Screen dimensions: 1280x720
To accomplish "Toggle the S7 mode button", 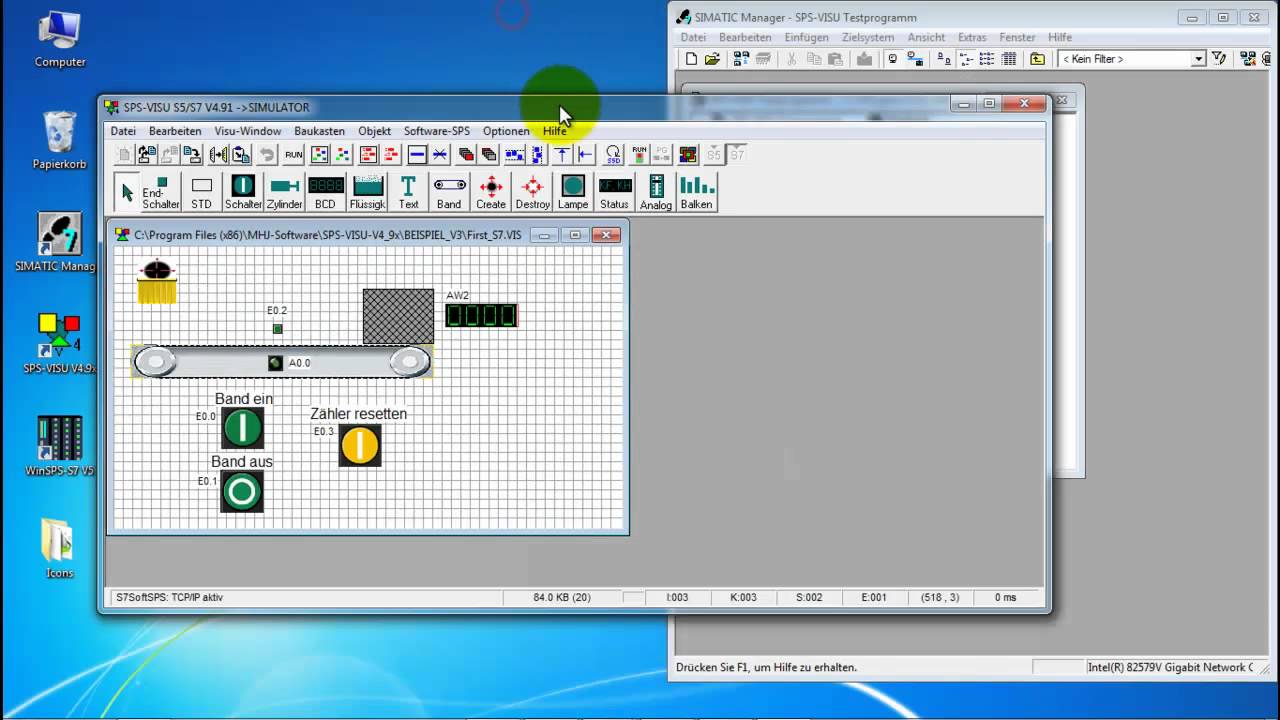I will click(x=737, y=155).
